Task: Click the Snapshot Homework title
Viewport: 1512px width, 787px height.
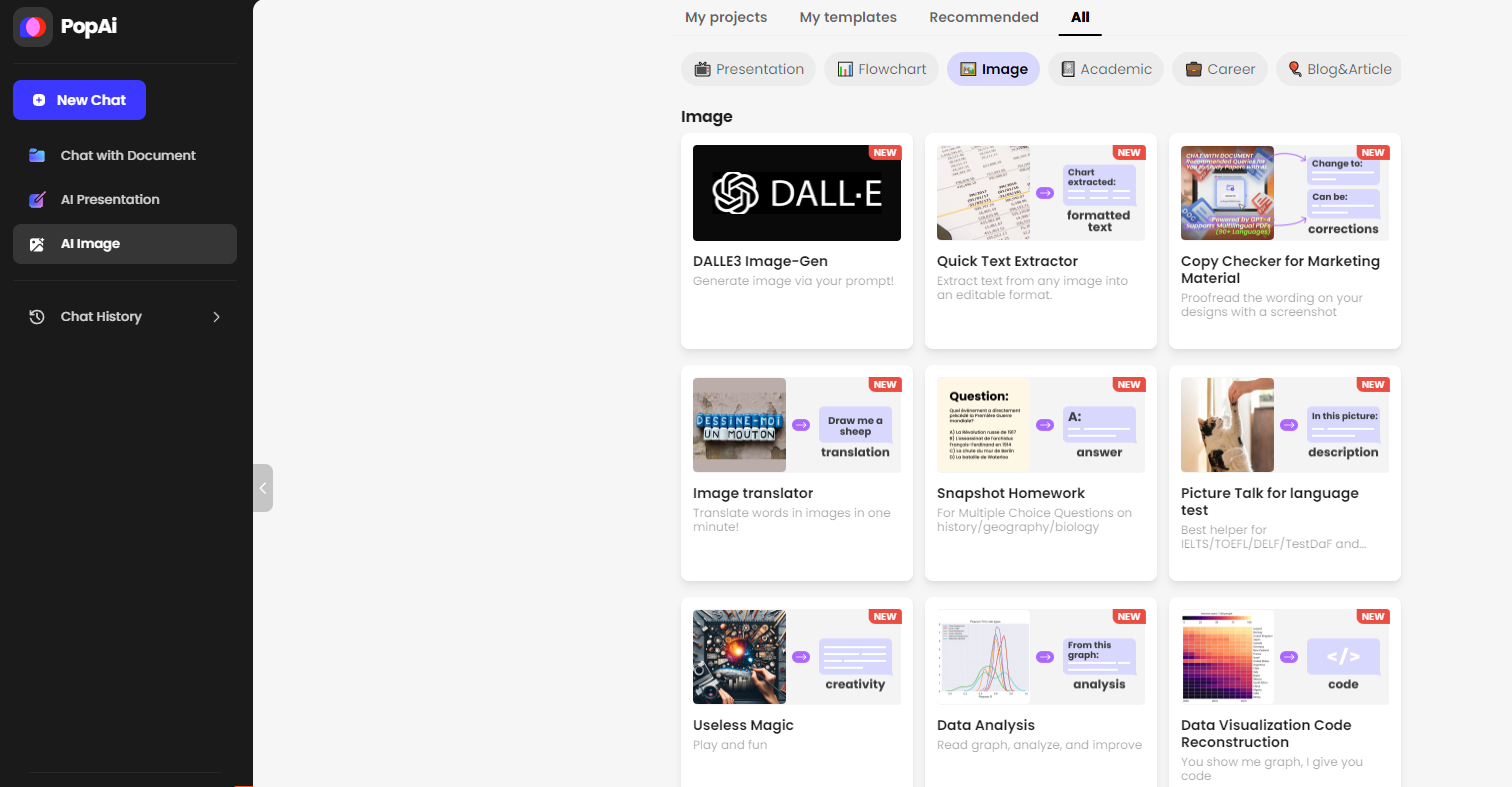Action: pos(1011,493)
